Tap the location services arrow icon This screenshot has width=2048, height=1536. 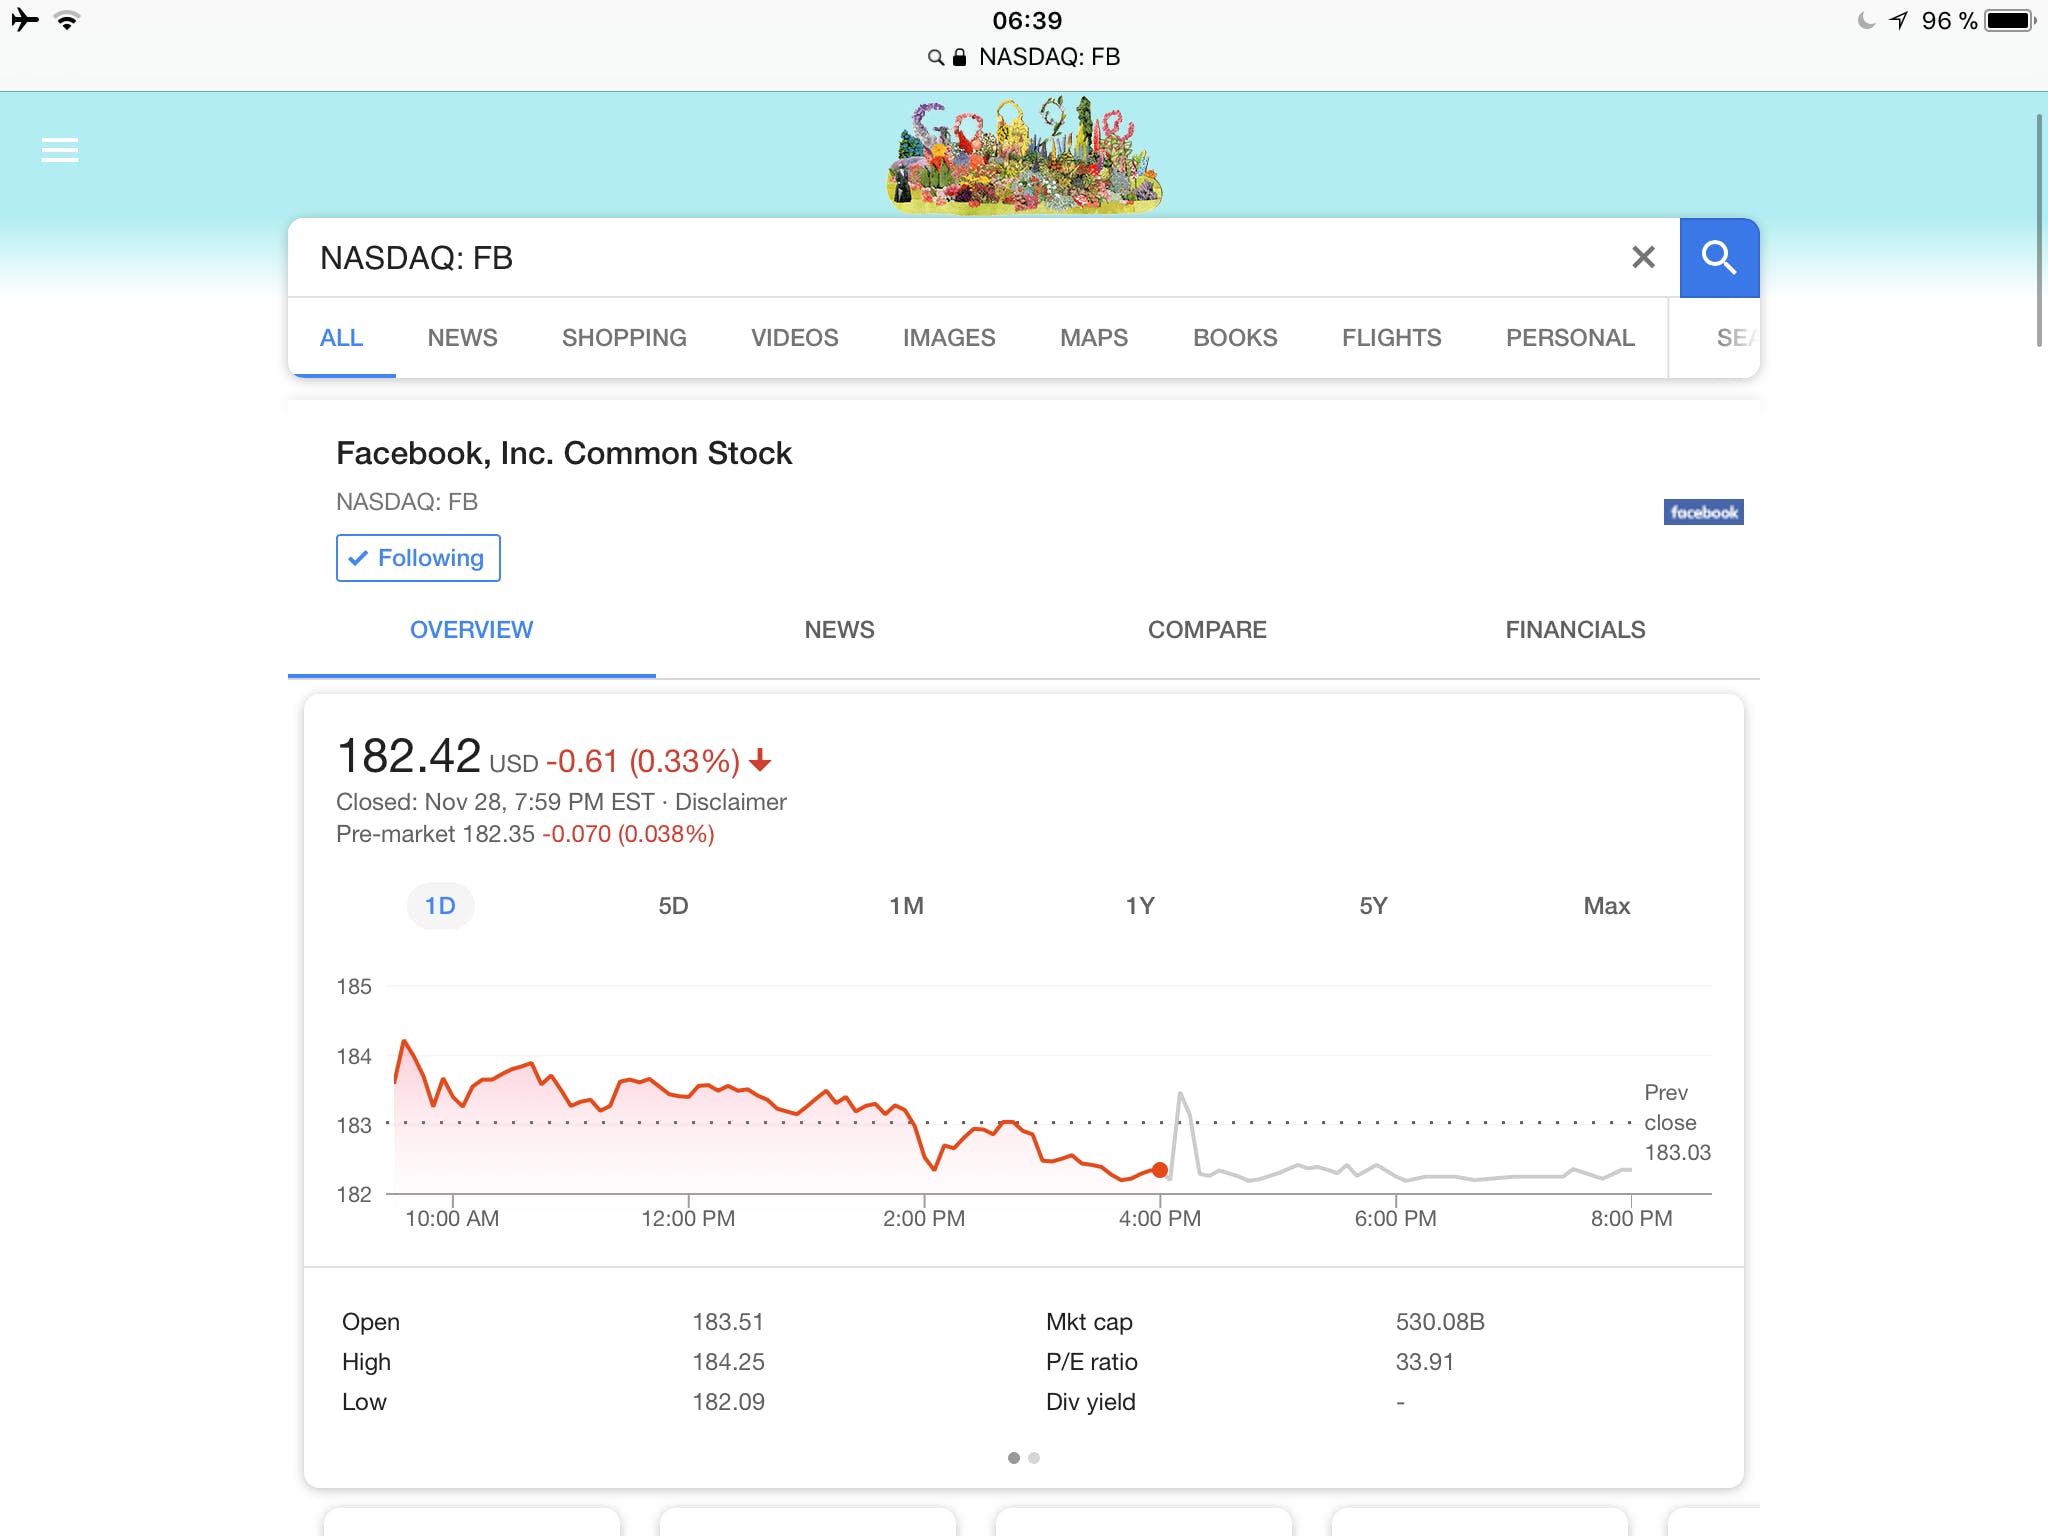click(1898, 20)
